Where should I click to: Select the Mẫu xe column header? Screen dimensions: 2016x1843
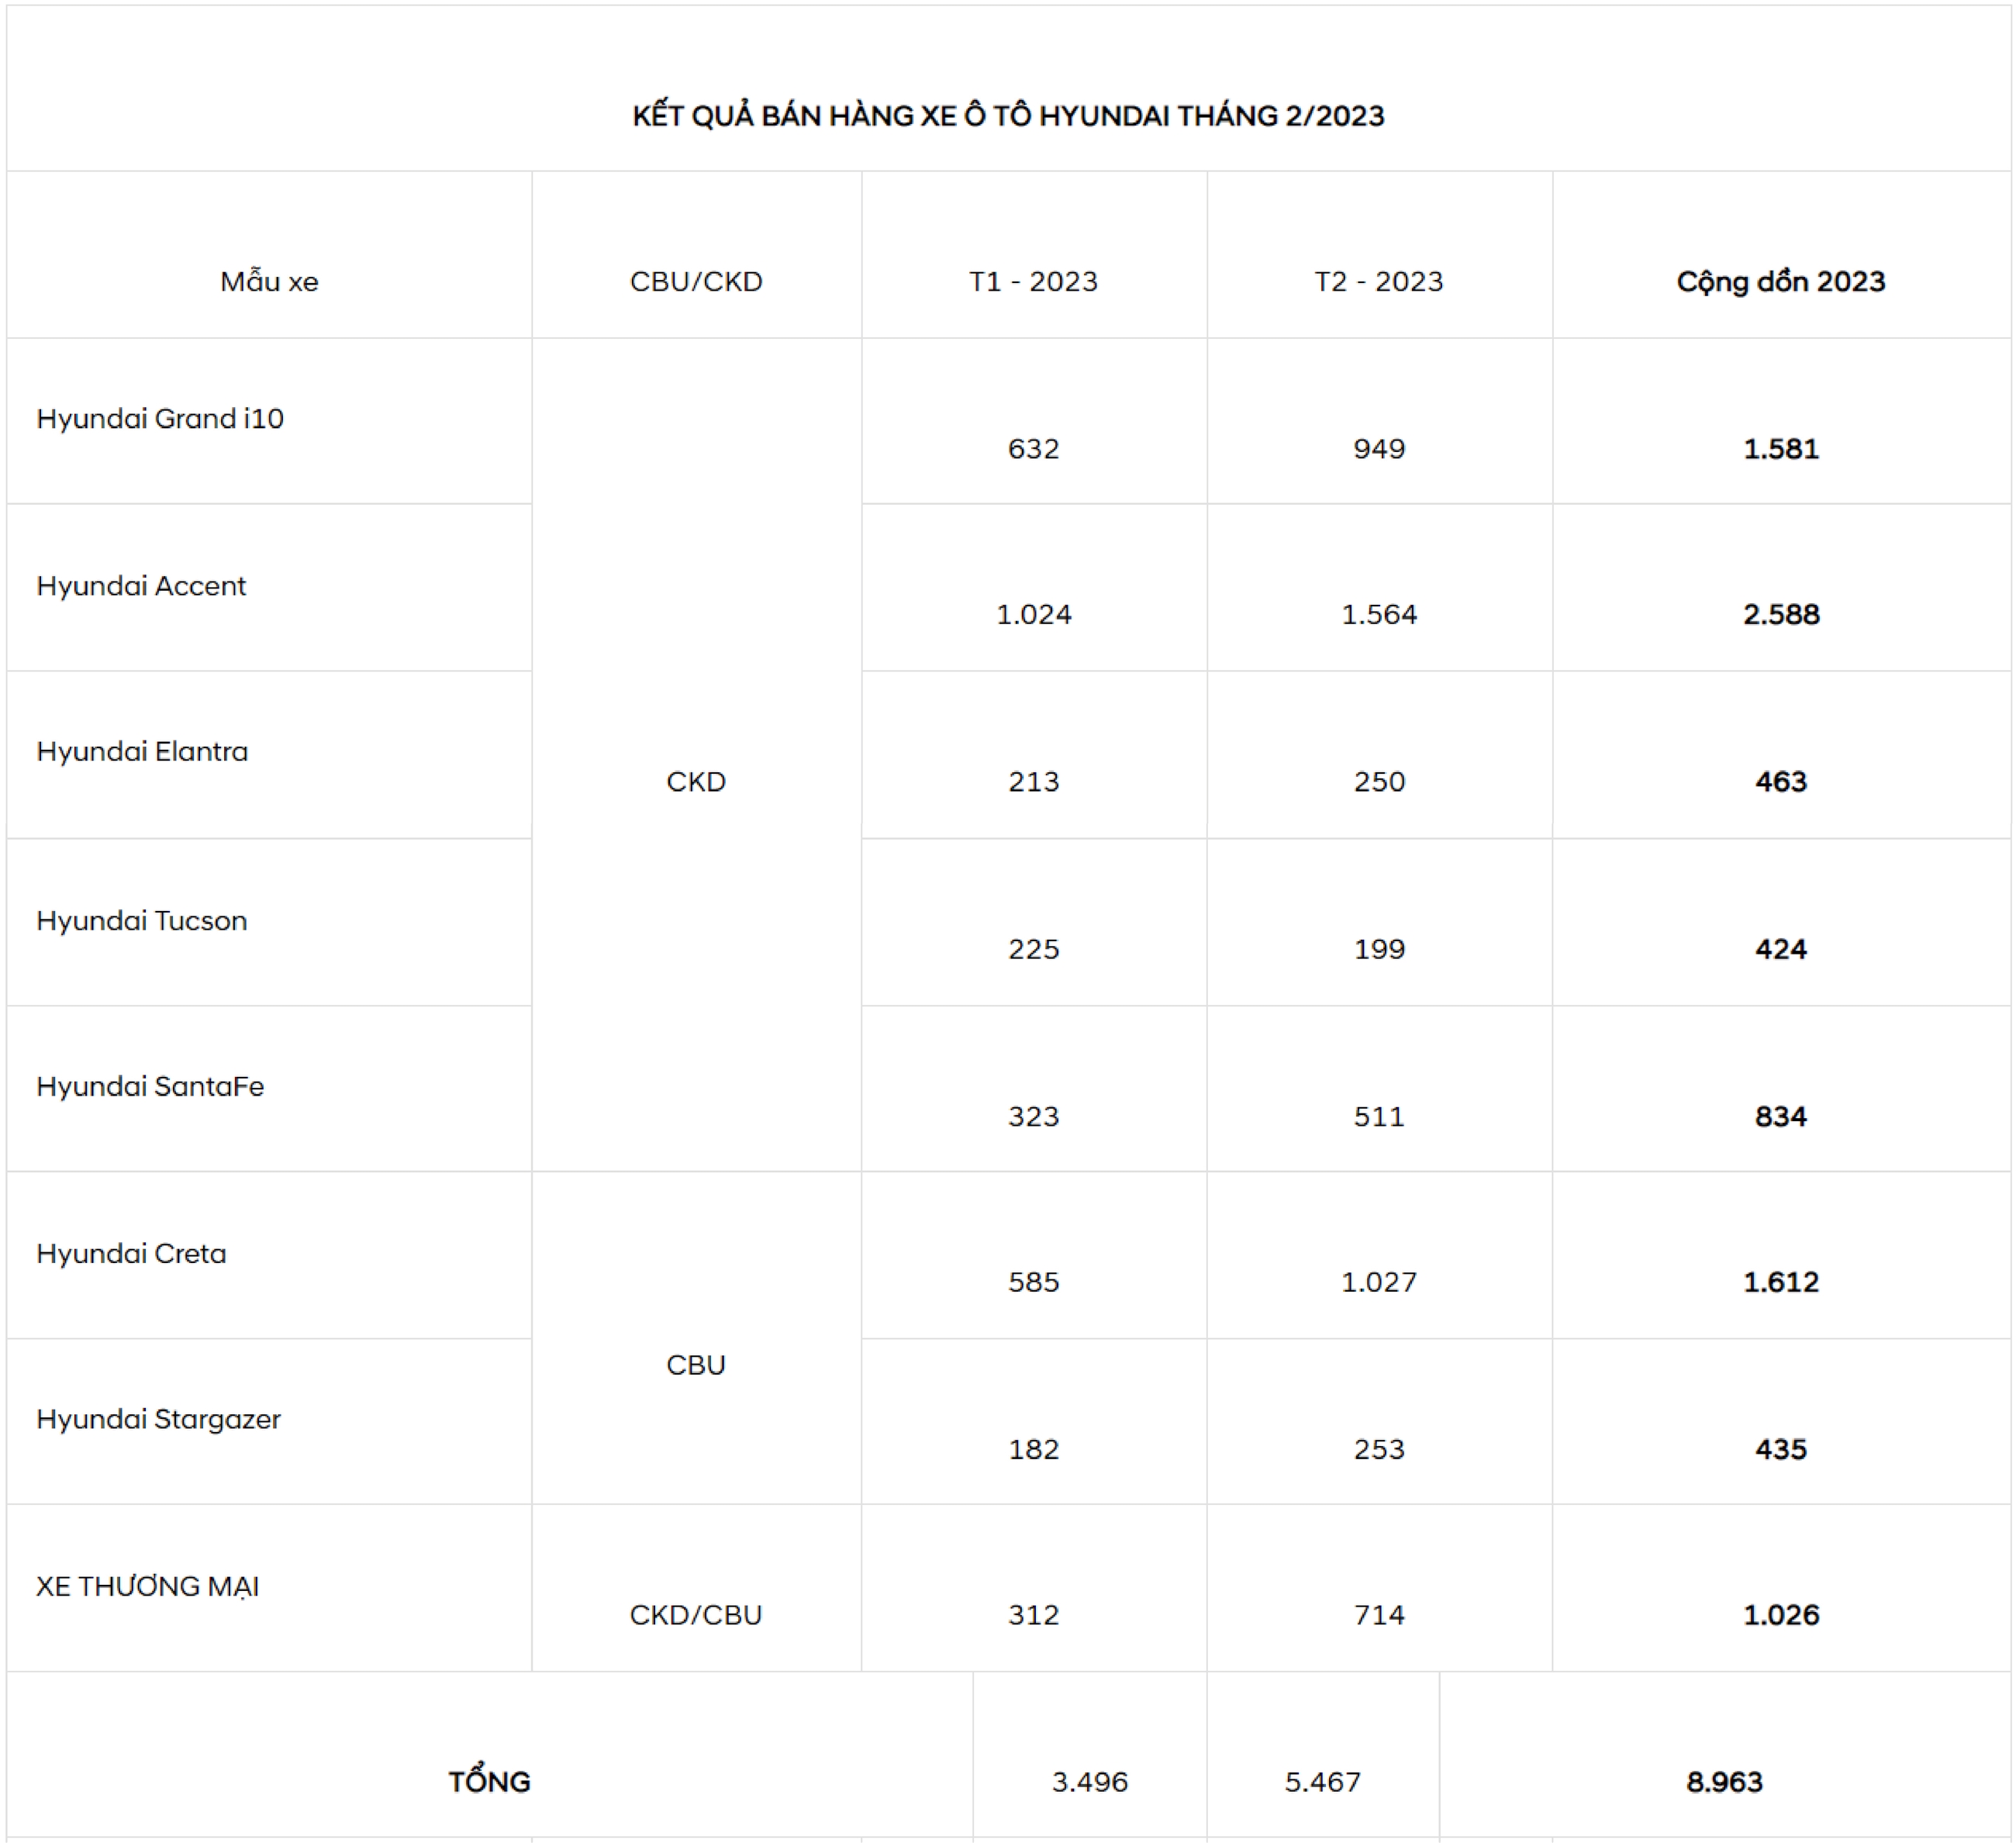(x=269, y=281)
